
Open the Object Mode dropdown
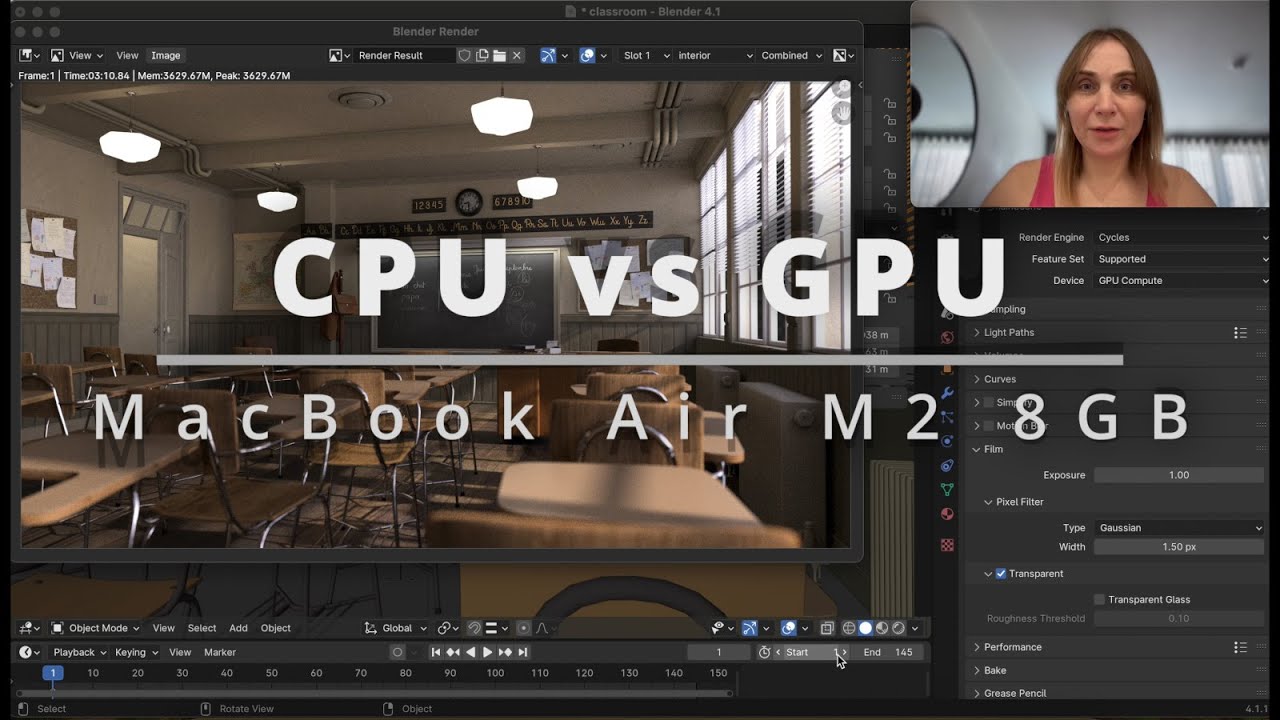click(x=96, y=628)
